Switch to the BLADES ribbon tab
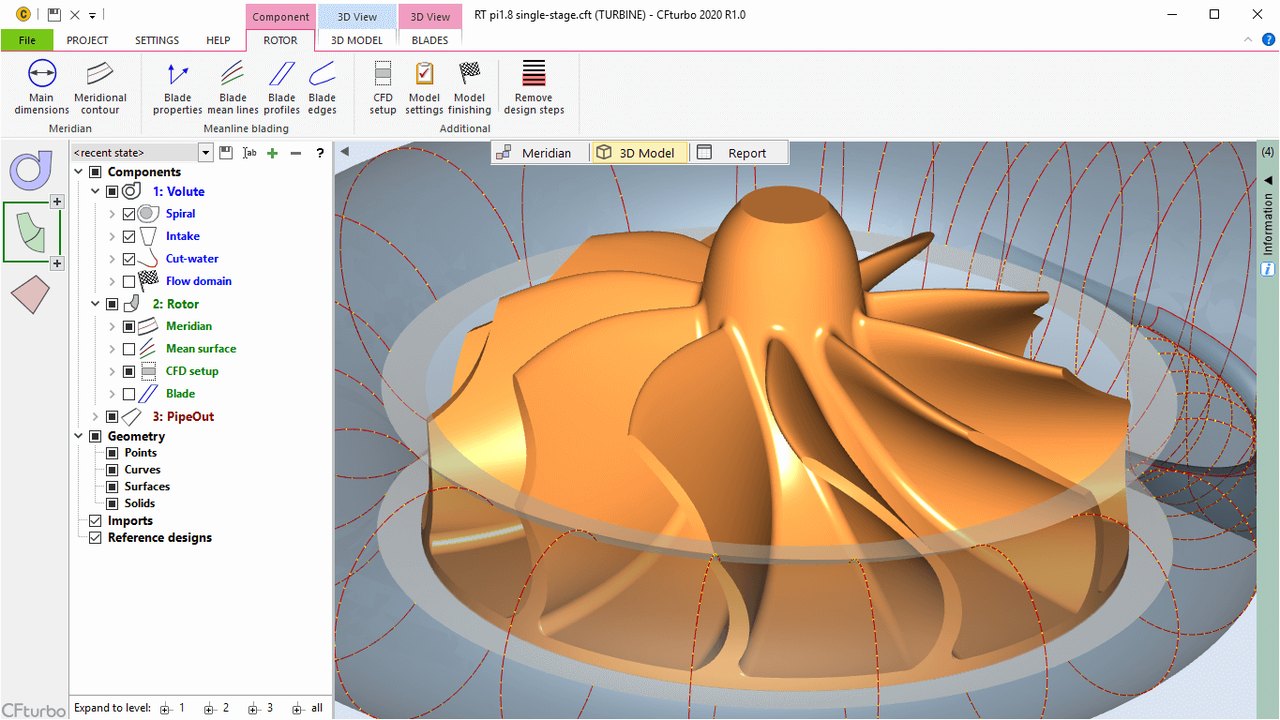This screenshot has width=1280, height=720. pyautogui.click(x=430, y=40)
